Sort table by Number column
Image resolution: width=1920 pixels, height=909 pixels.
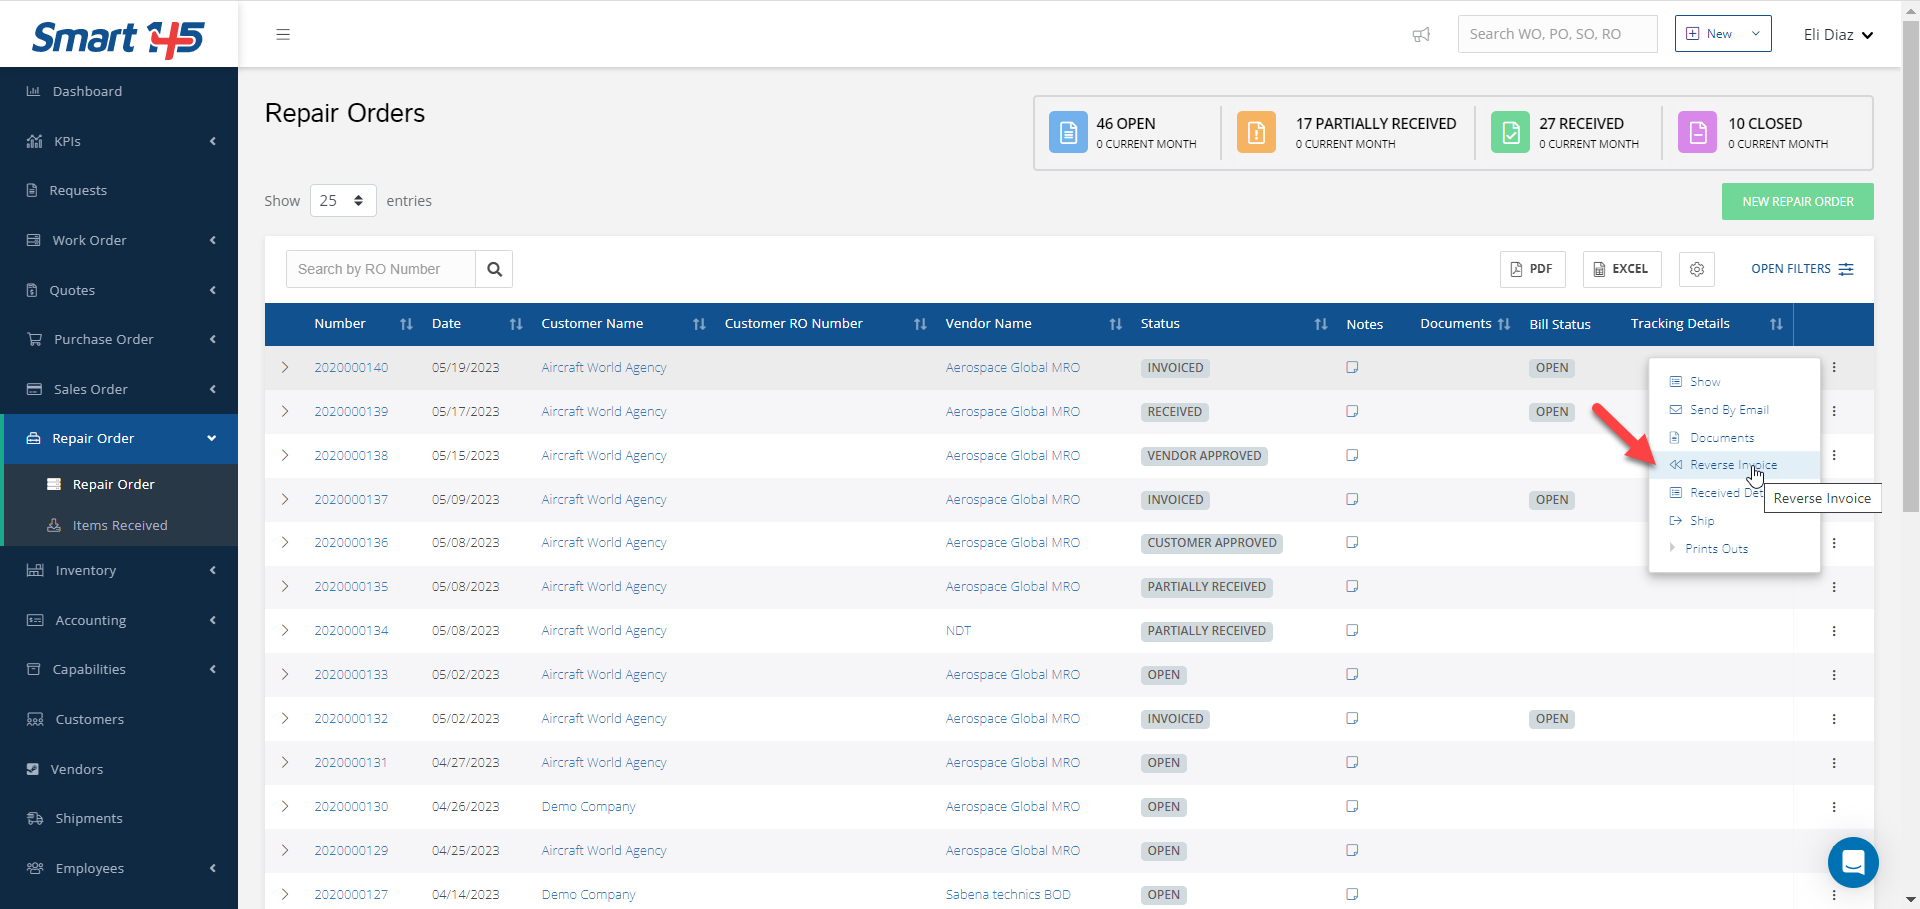405,324
